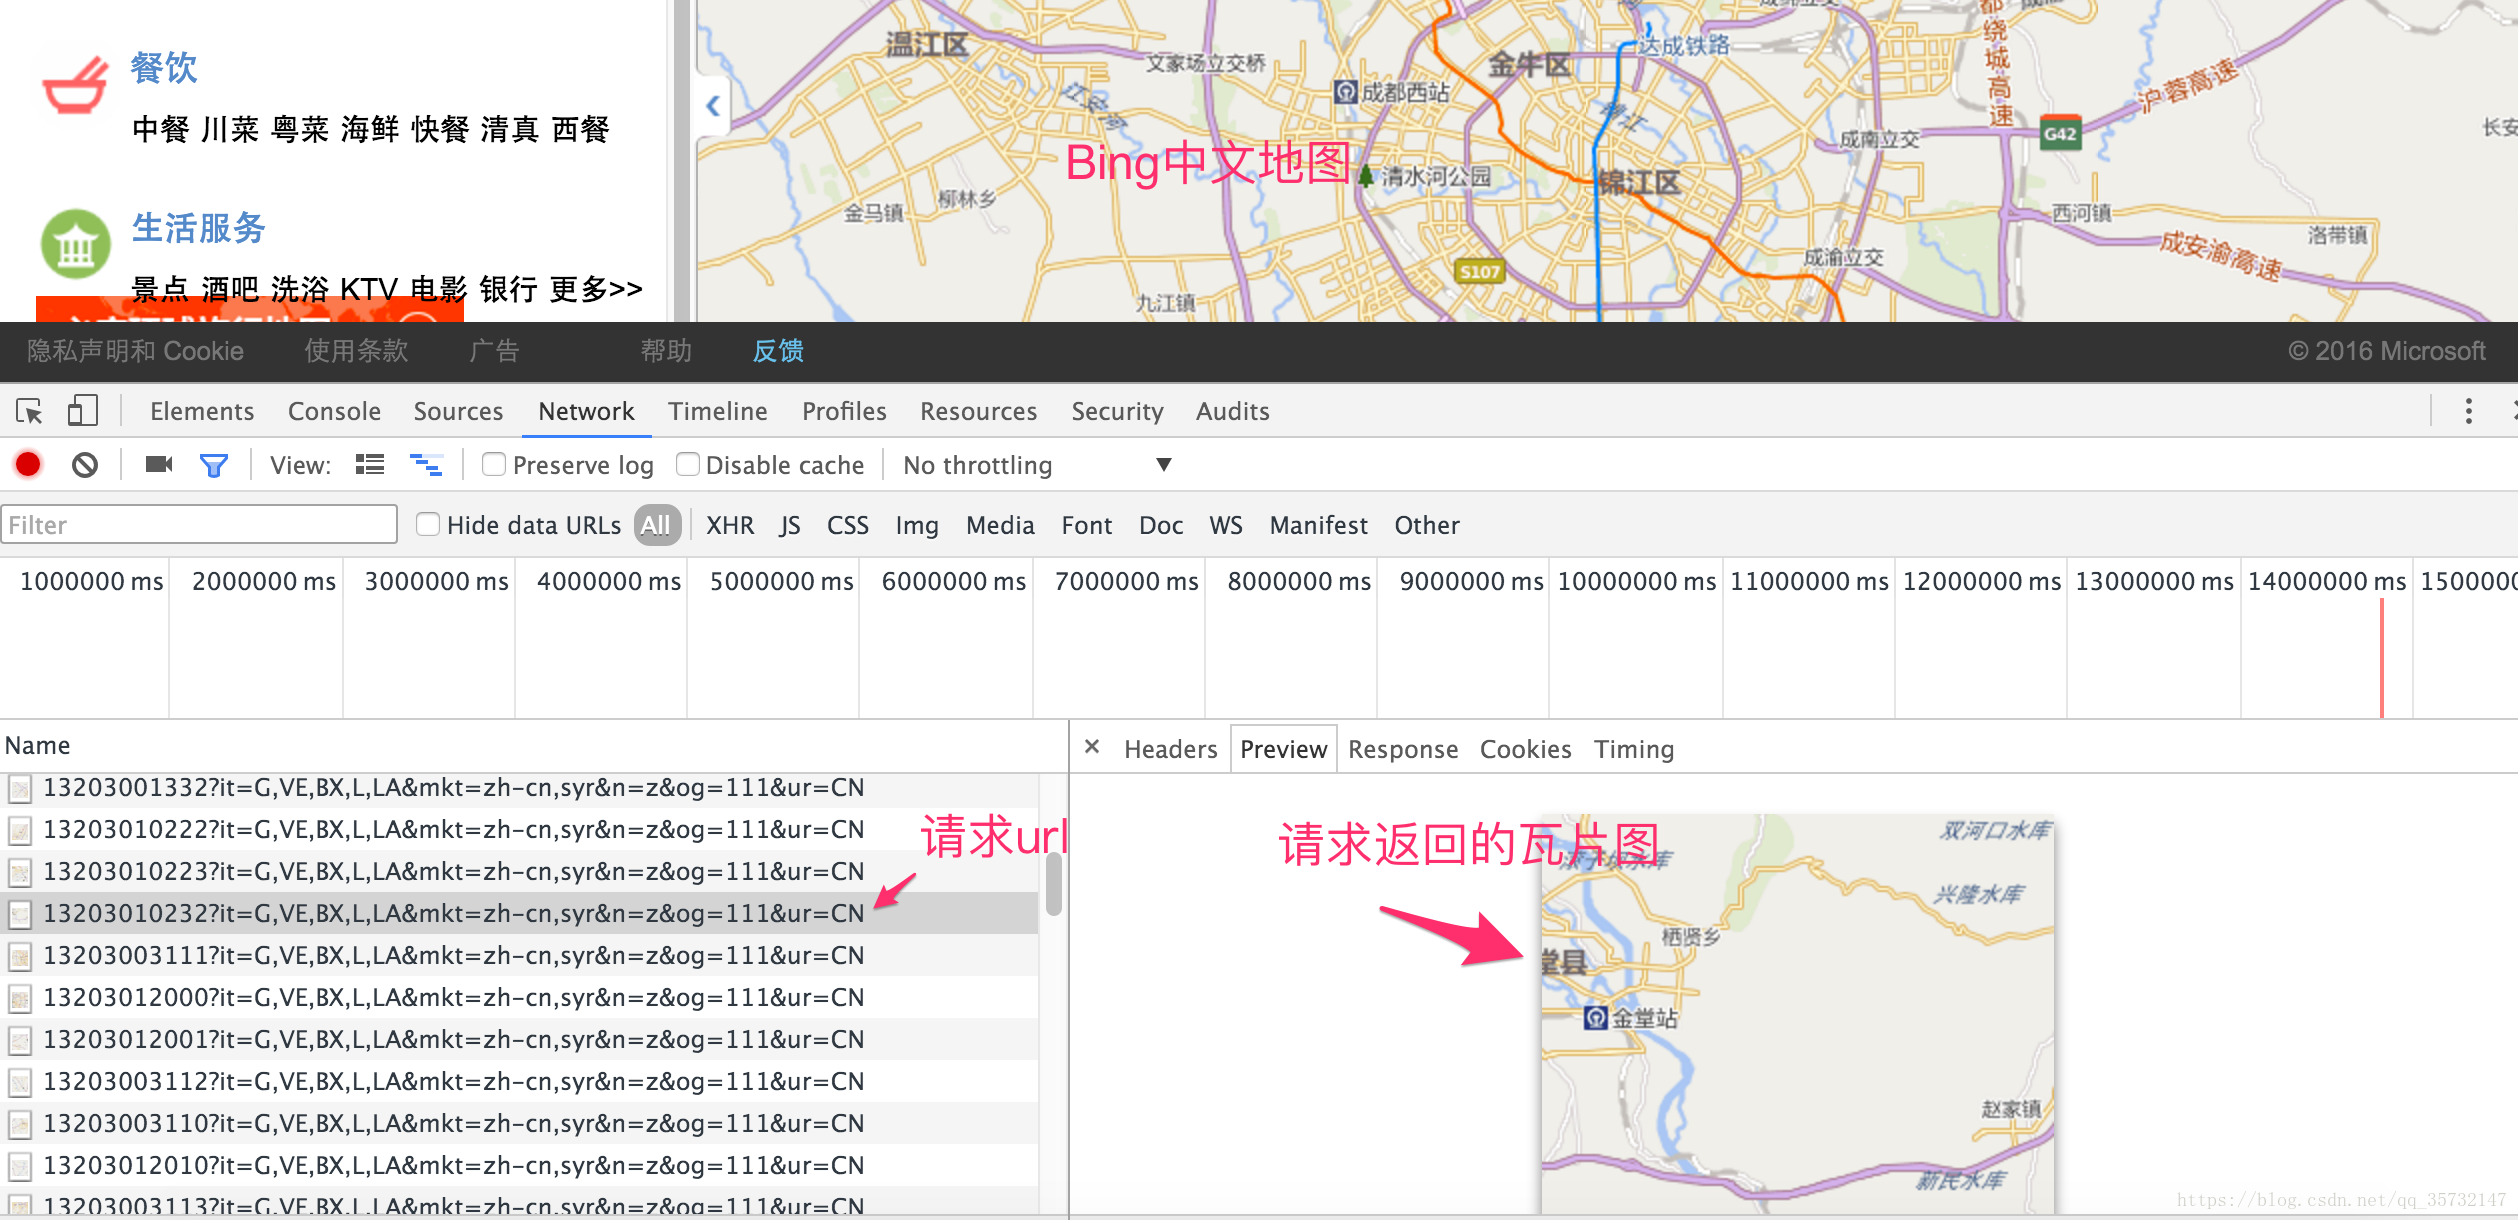The image size is (2518, 1220).
Task: Open the 帮助 footer link
Action: coord(666,351)
